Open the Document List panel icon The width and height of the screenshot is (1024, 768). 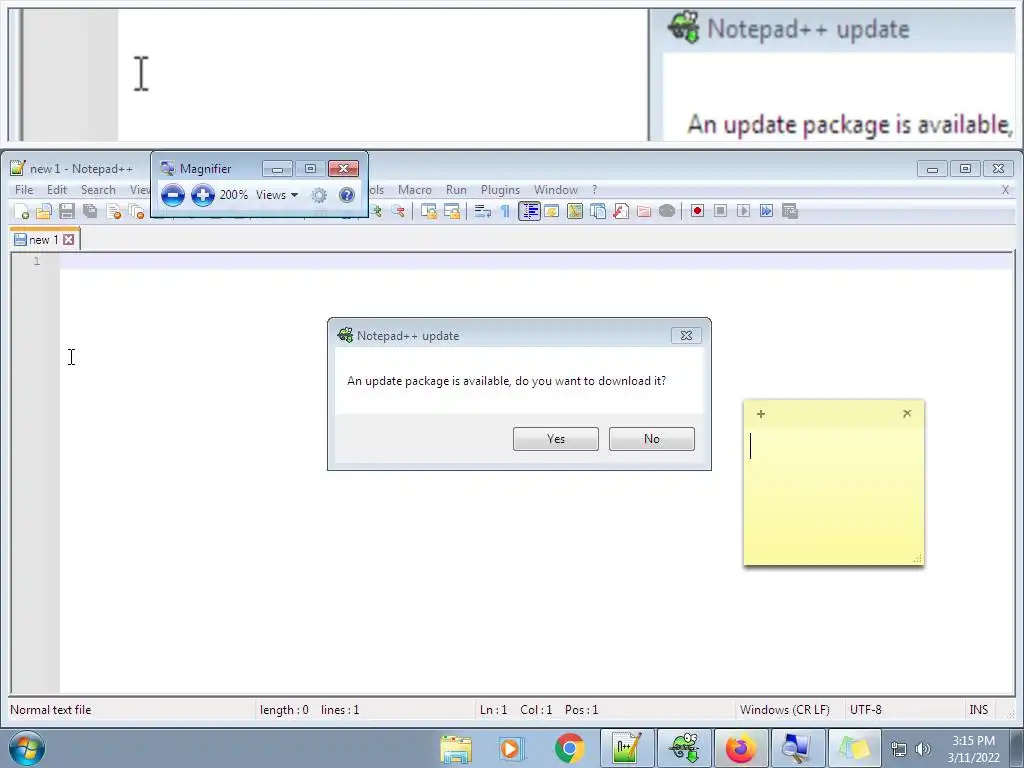[598, 211]
